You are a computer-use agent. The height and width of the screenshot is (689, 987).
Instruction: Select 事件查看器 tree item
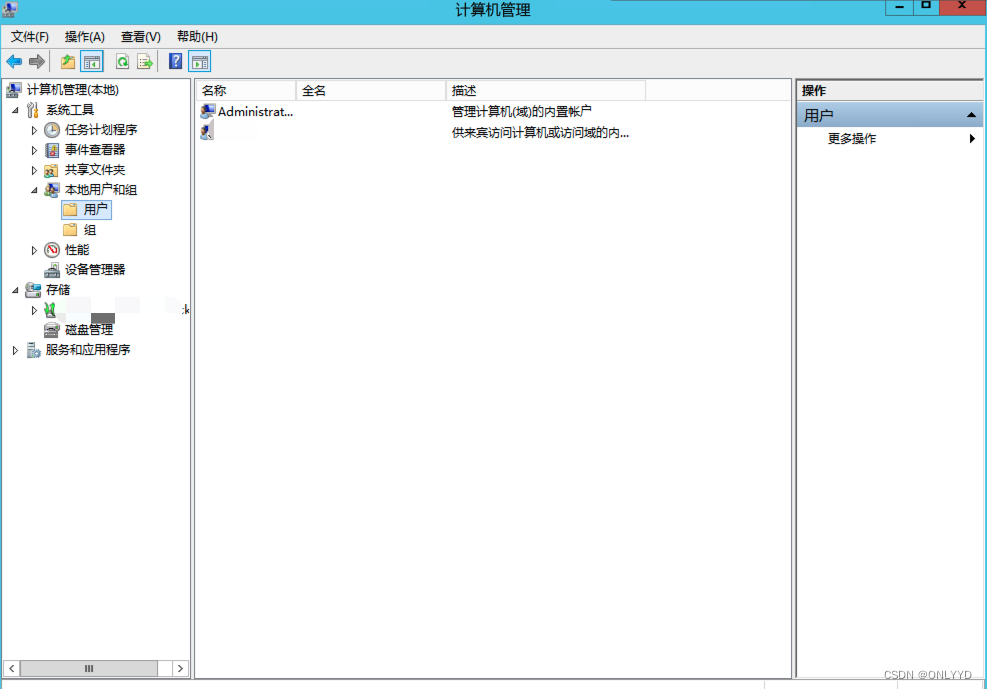tap(95, 150)
